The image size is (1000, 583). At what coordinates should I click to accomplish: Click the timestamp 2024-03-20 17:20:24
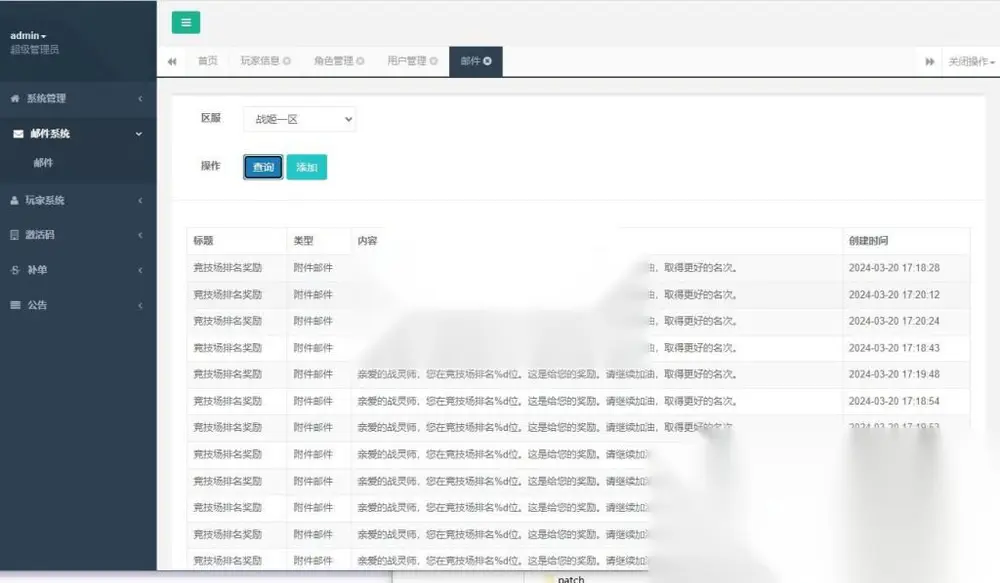coord(894,321)
